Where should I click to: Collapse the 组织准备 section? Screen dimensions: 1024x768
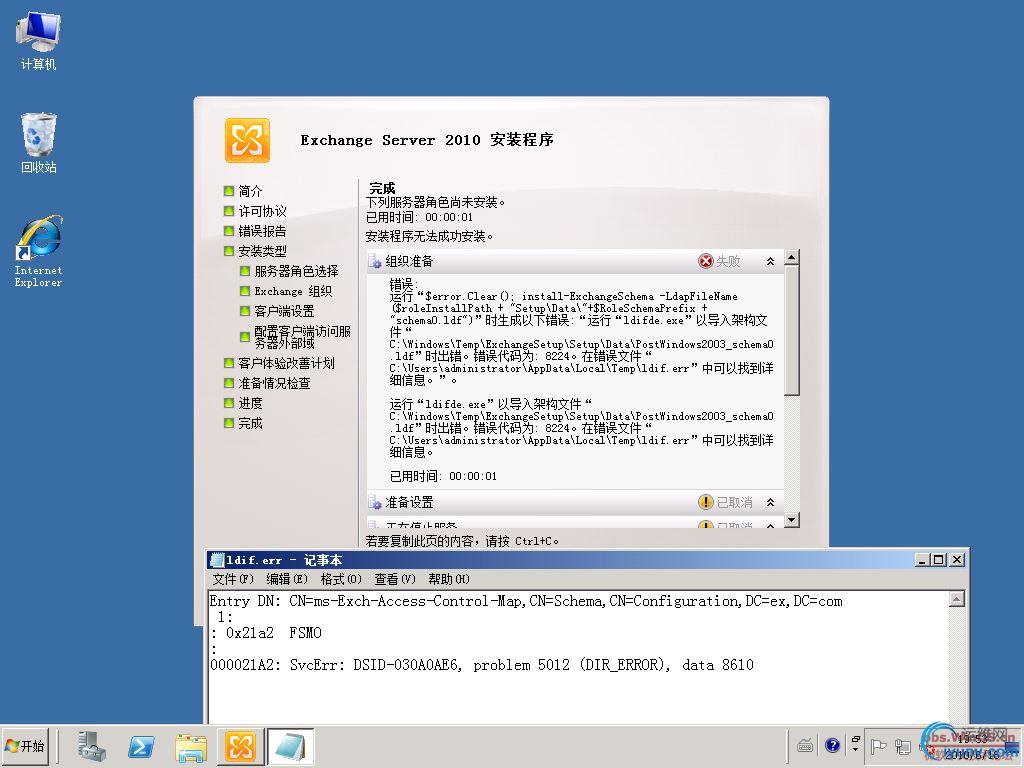771,261
